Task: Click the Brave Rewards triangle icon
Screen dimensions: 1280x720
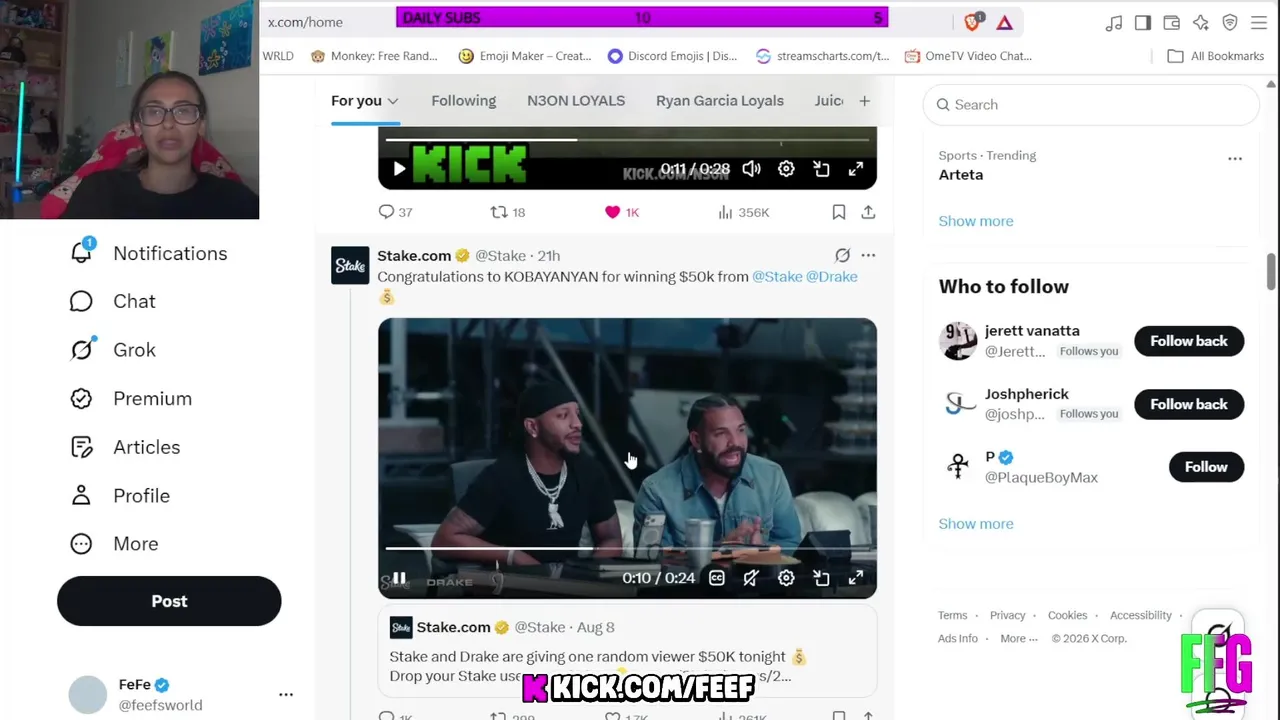Action: (x=1005, y=22)
